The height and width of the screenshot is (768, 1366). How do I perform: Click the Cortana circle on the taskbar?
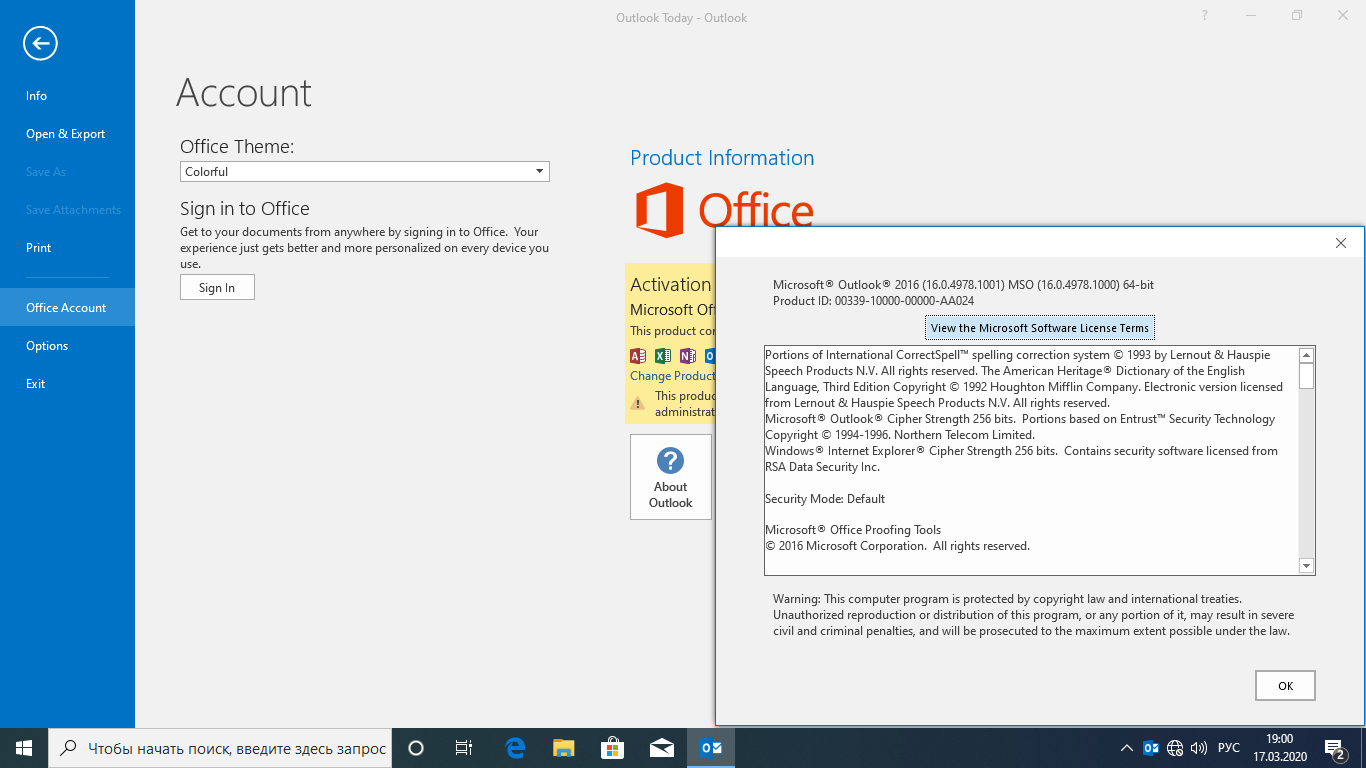point(416,748)
